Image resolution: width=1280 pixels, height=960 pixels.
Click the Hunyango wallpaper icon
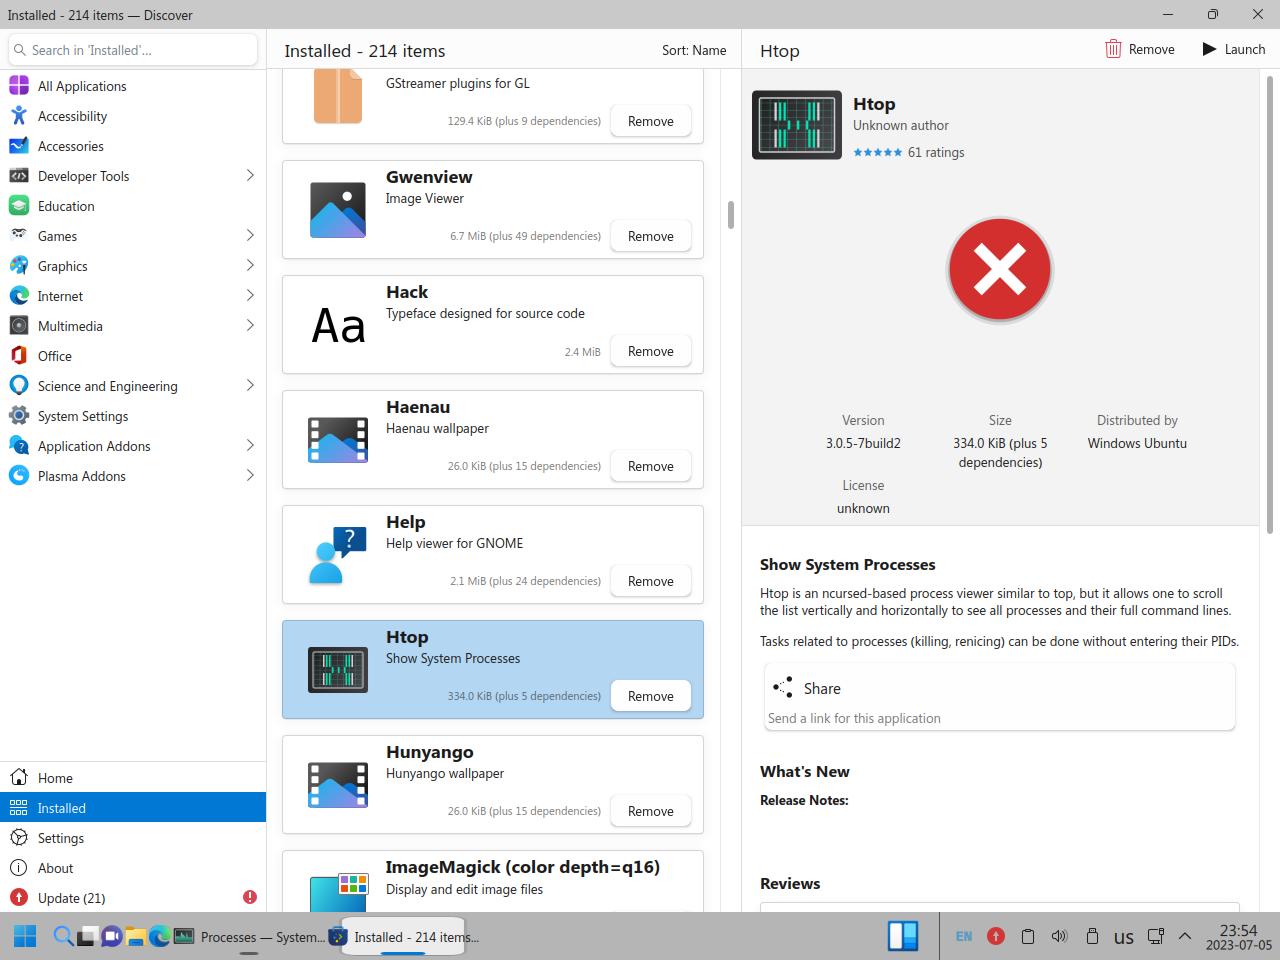point(338,785)
